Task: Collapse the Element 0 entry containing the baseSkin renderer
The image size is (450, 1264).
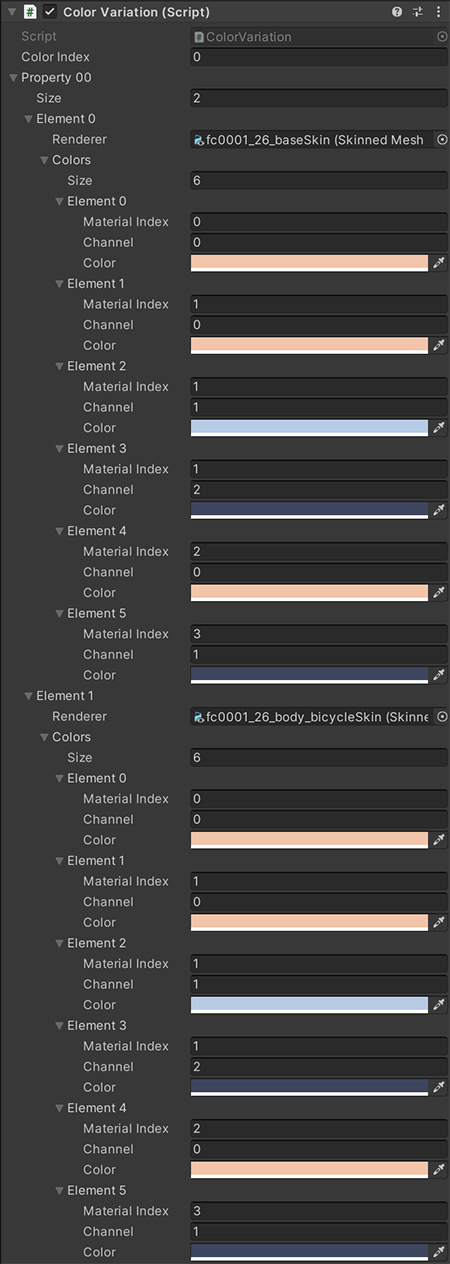Action: click(28, 119)
